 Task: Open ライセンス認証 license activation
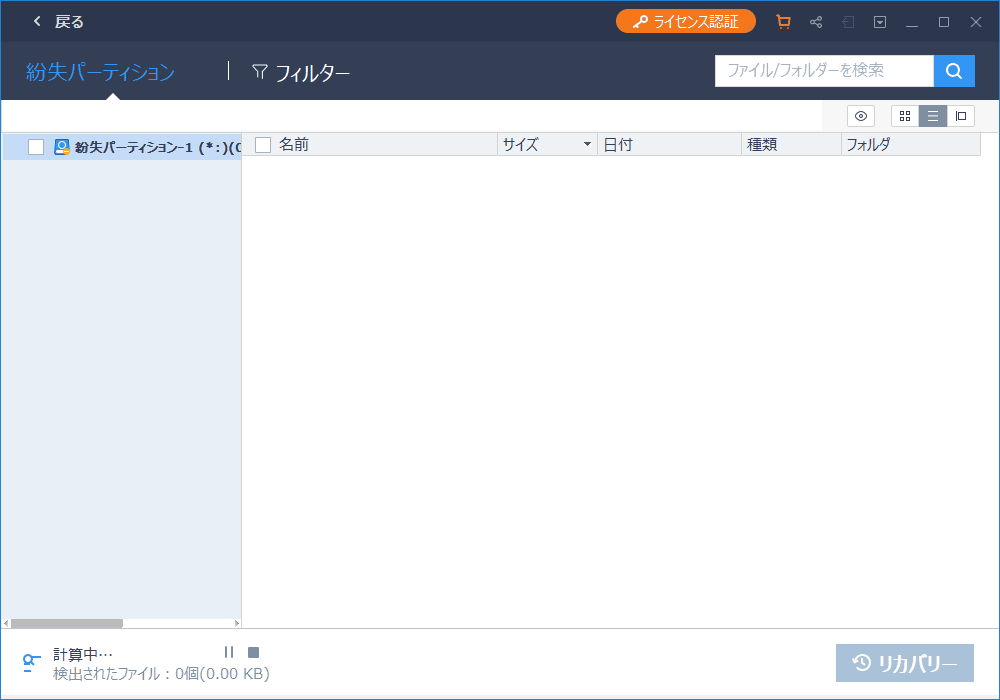[686, 22]
